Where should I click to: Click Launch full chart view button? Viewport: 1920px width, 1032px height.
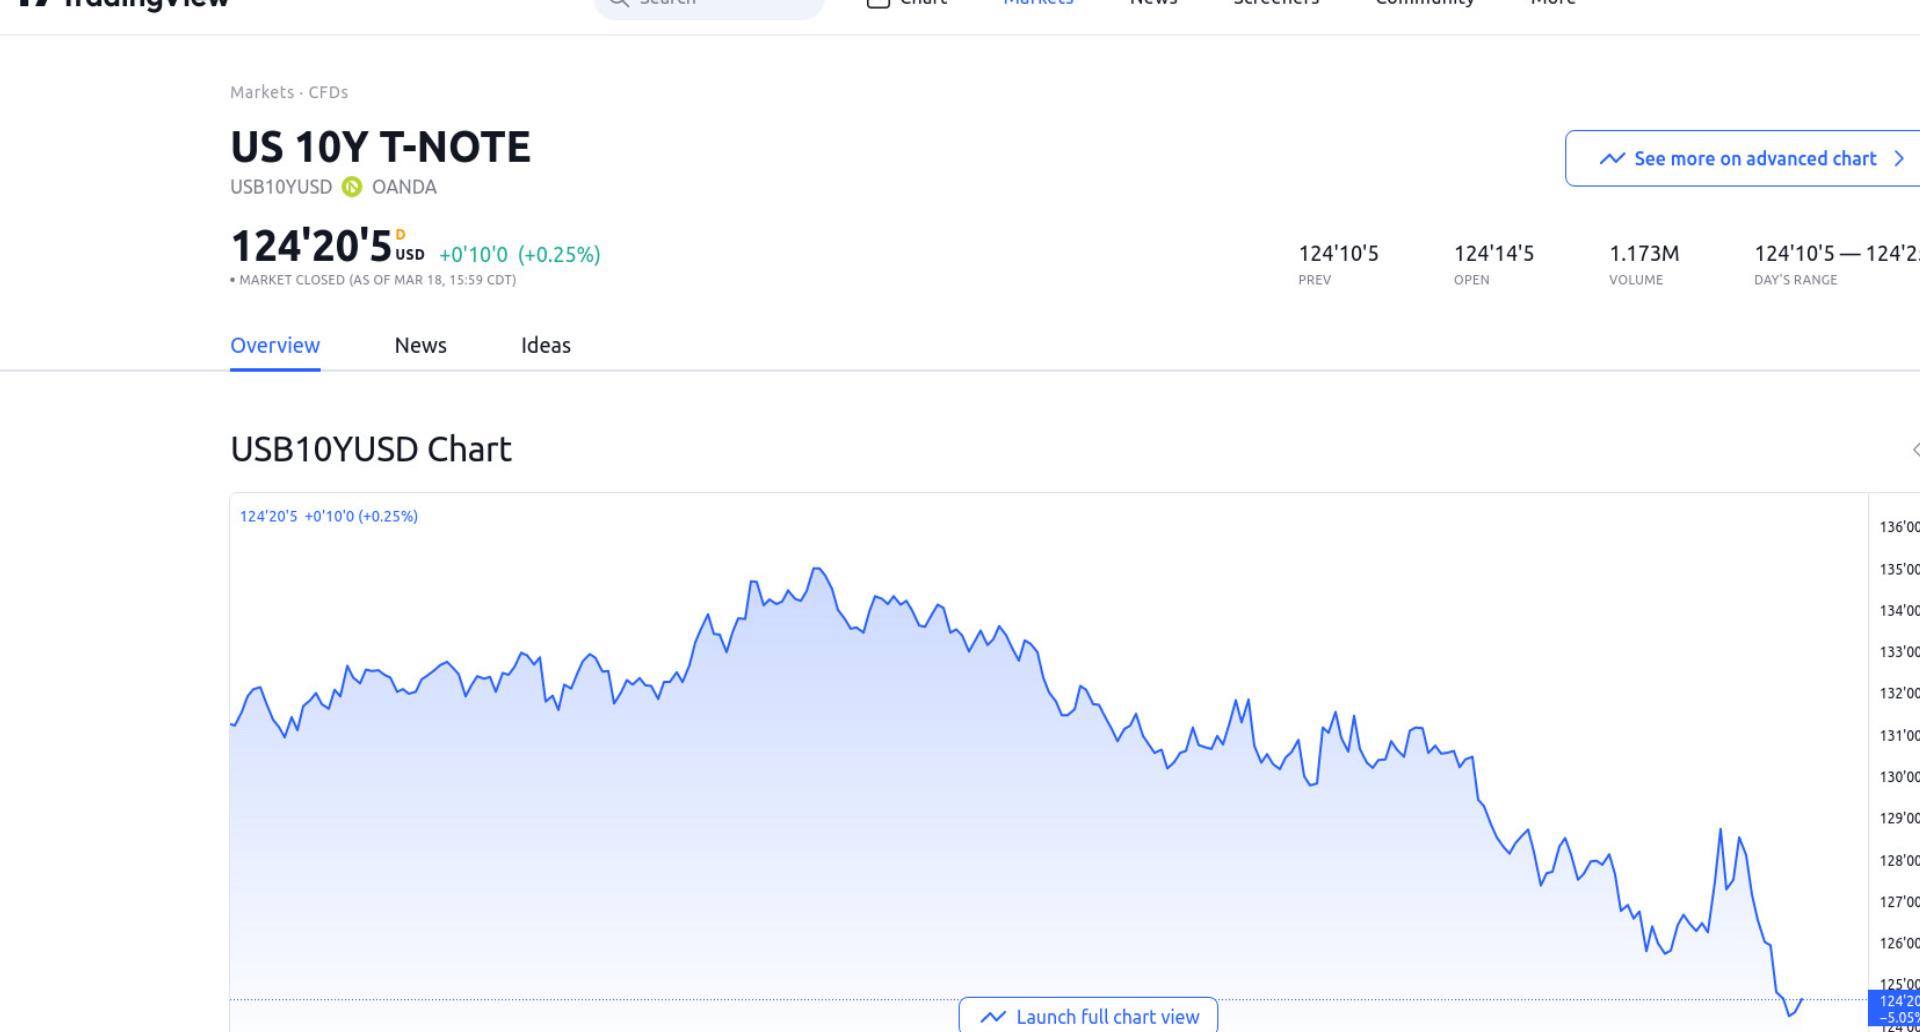[1088, 1015]
